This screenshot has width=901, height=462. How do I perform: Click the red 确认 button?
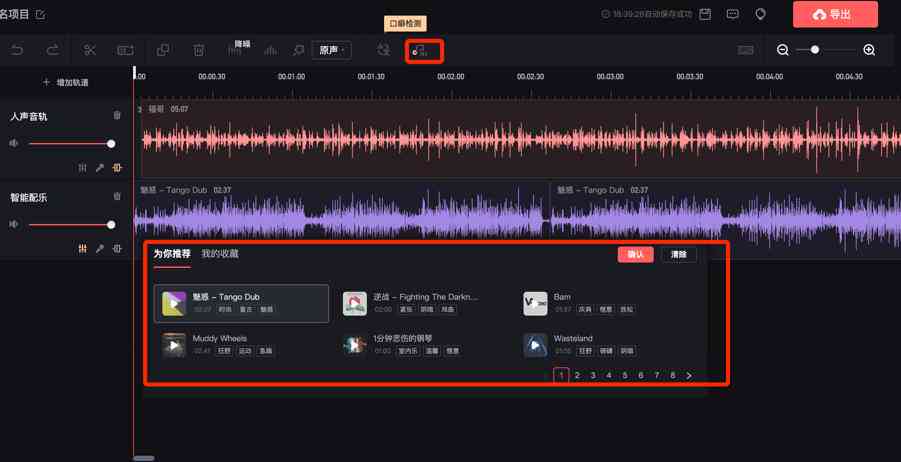click(x=636, y=255)
